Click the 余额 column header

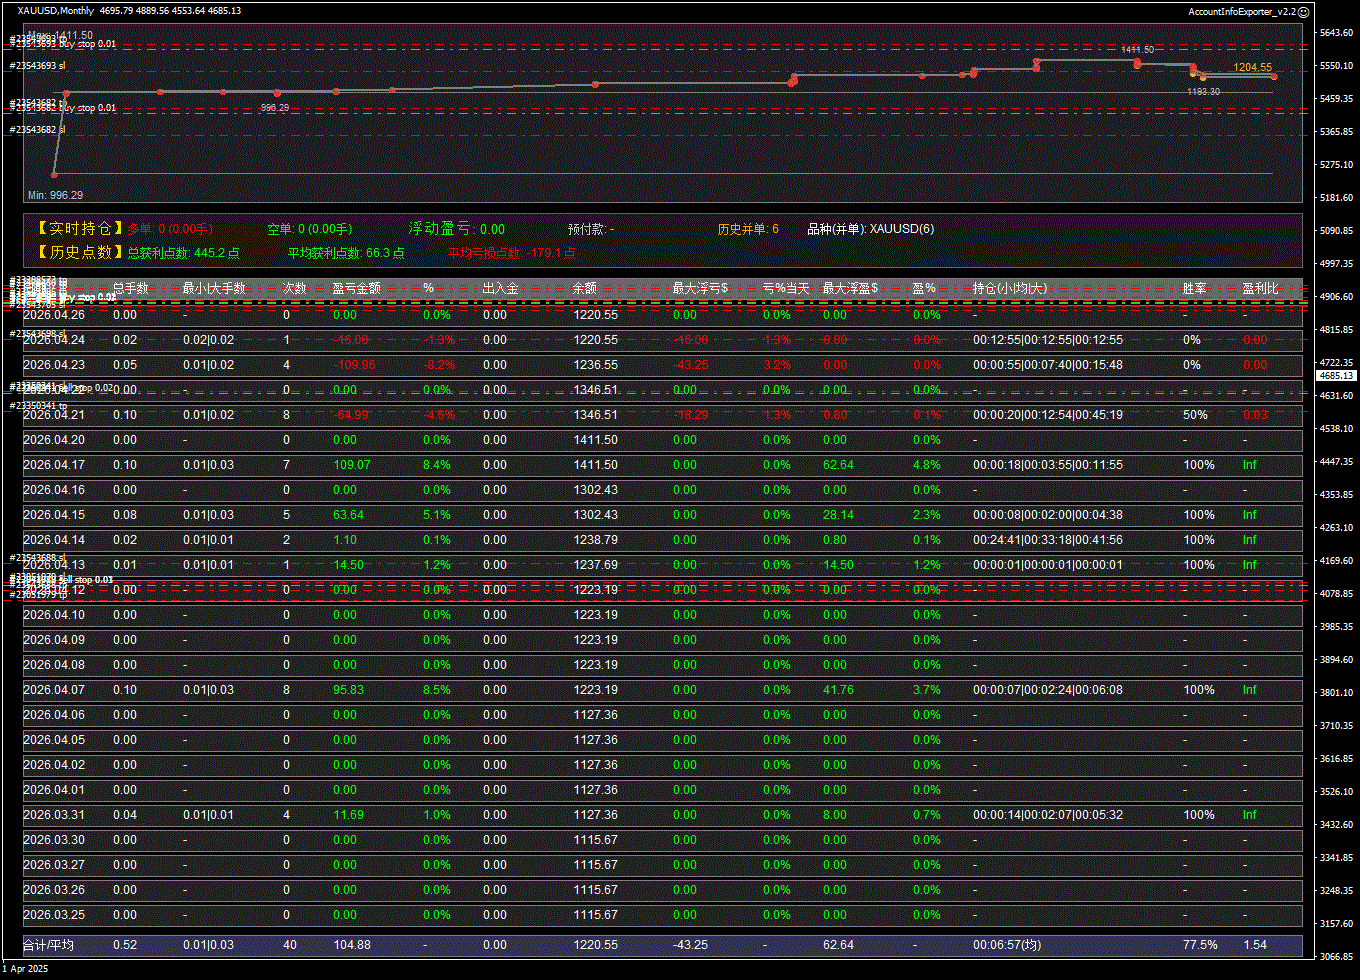tap(584, 288)
